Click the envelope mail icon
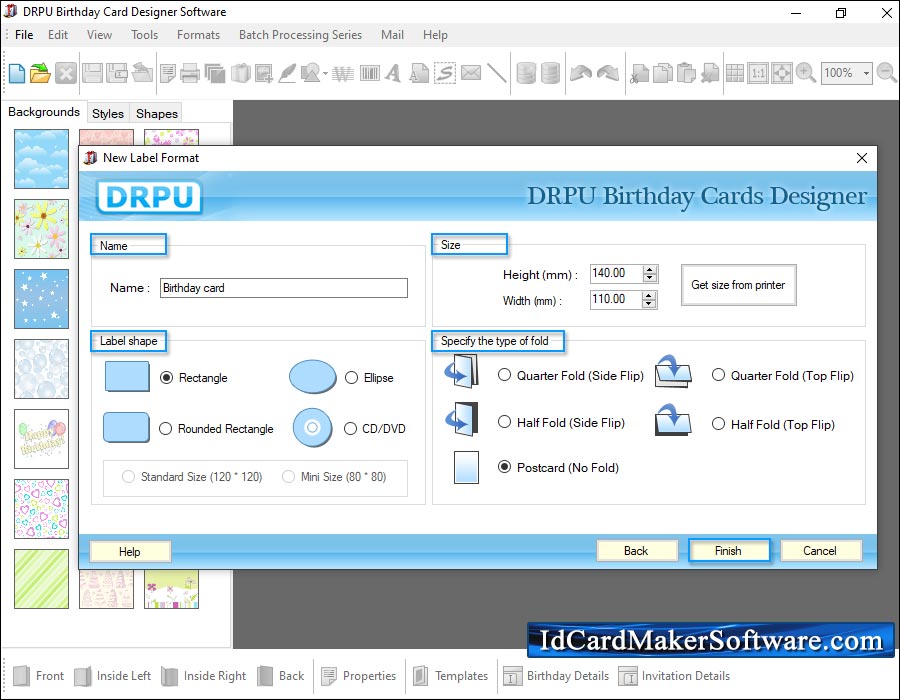900x700 pixels. click(x=471, y=73)
